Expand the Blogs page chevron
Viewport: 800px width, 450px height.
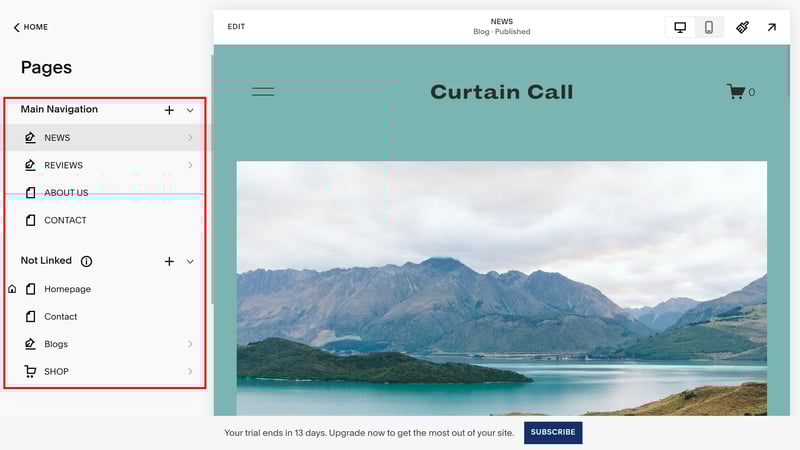[190, 344]
